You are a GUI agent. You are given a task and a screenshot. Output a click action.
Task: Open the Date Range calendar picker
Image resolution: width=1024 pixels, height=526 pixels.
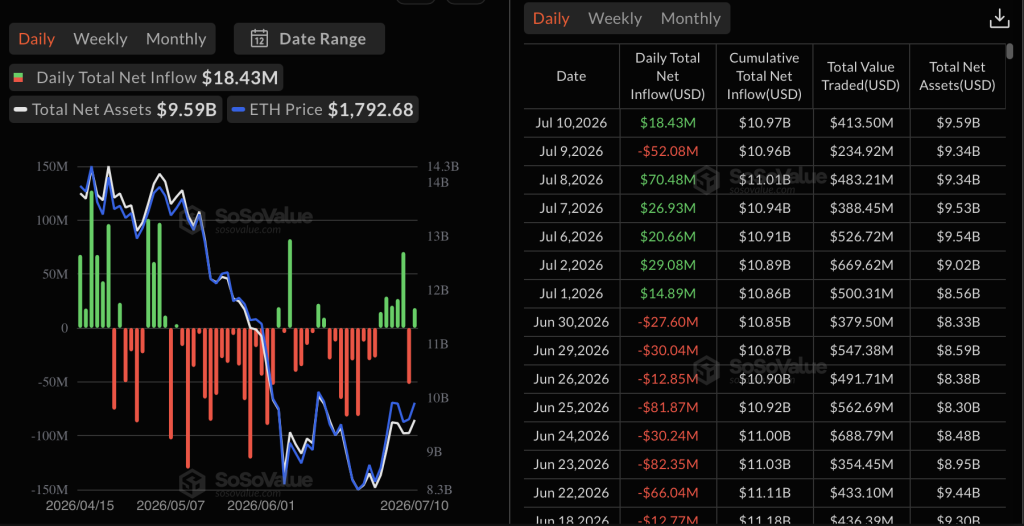309,39
